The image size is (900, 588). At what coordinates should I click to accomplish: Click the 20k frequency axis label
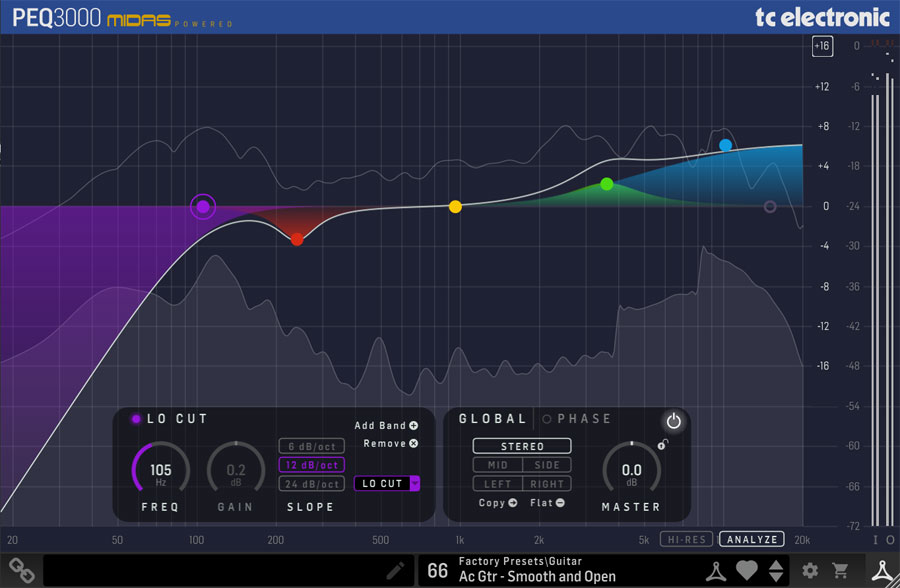(802, 540)
